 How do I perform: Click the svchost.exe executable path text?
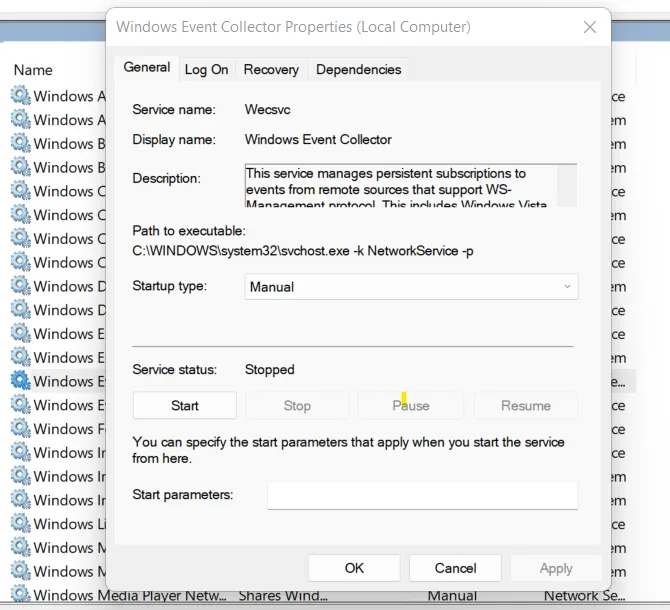tap(303, 251)
